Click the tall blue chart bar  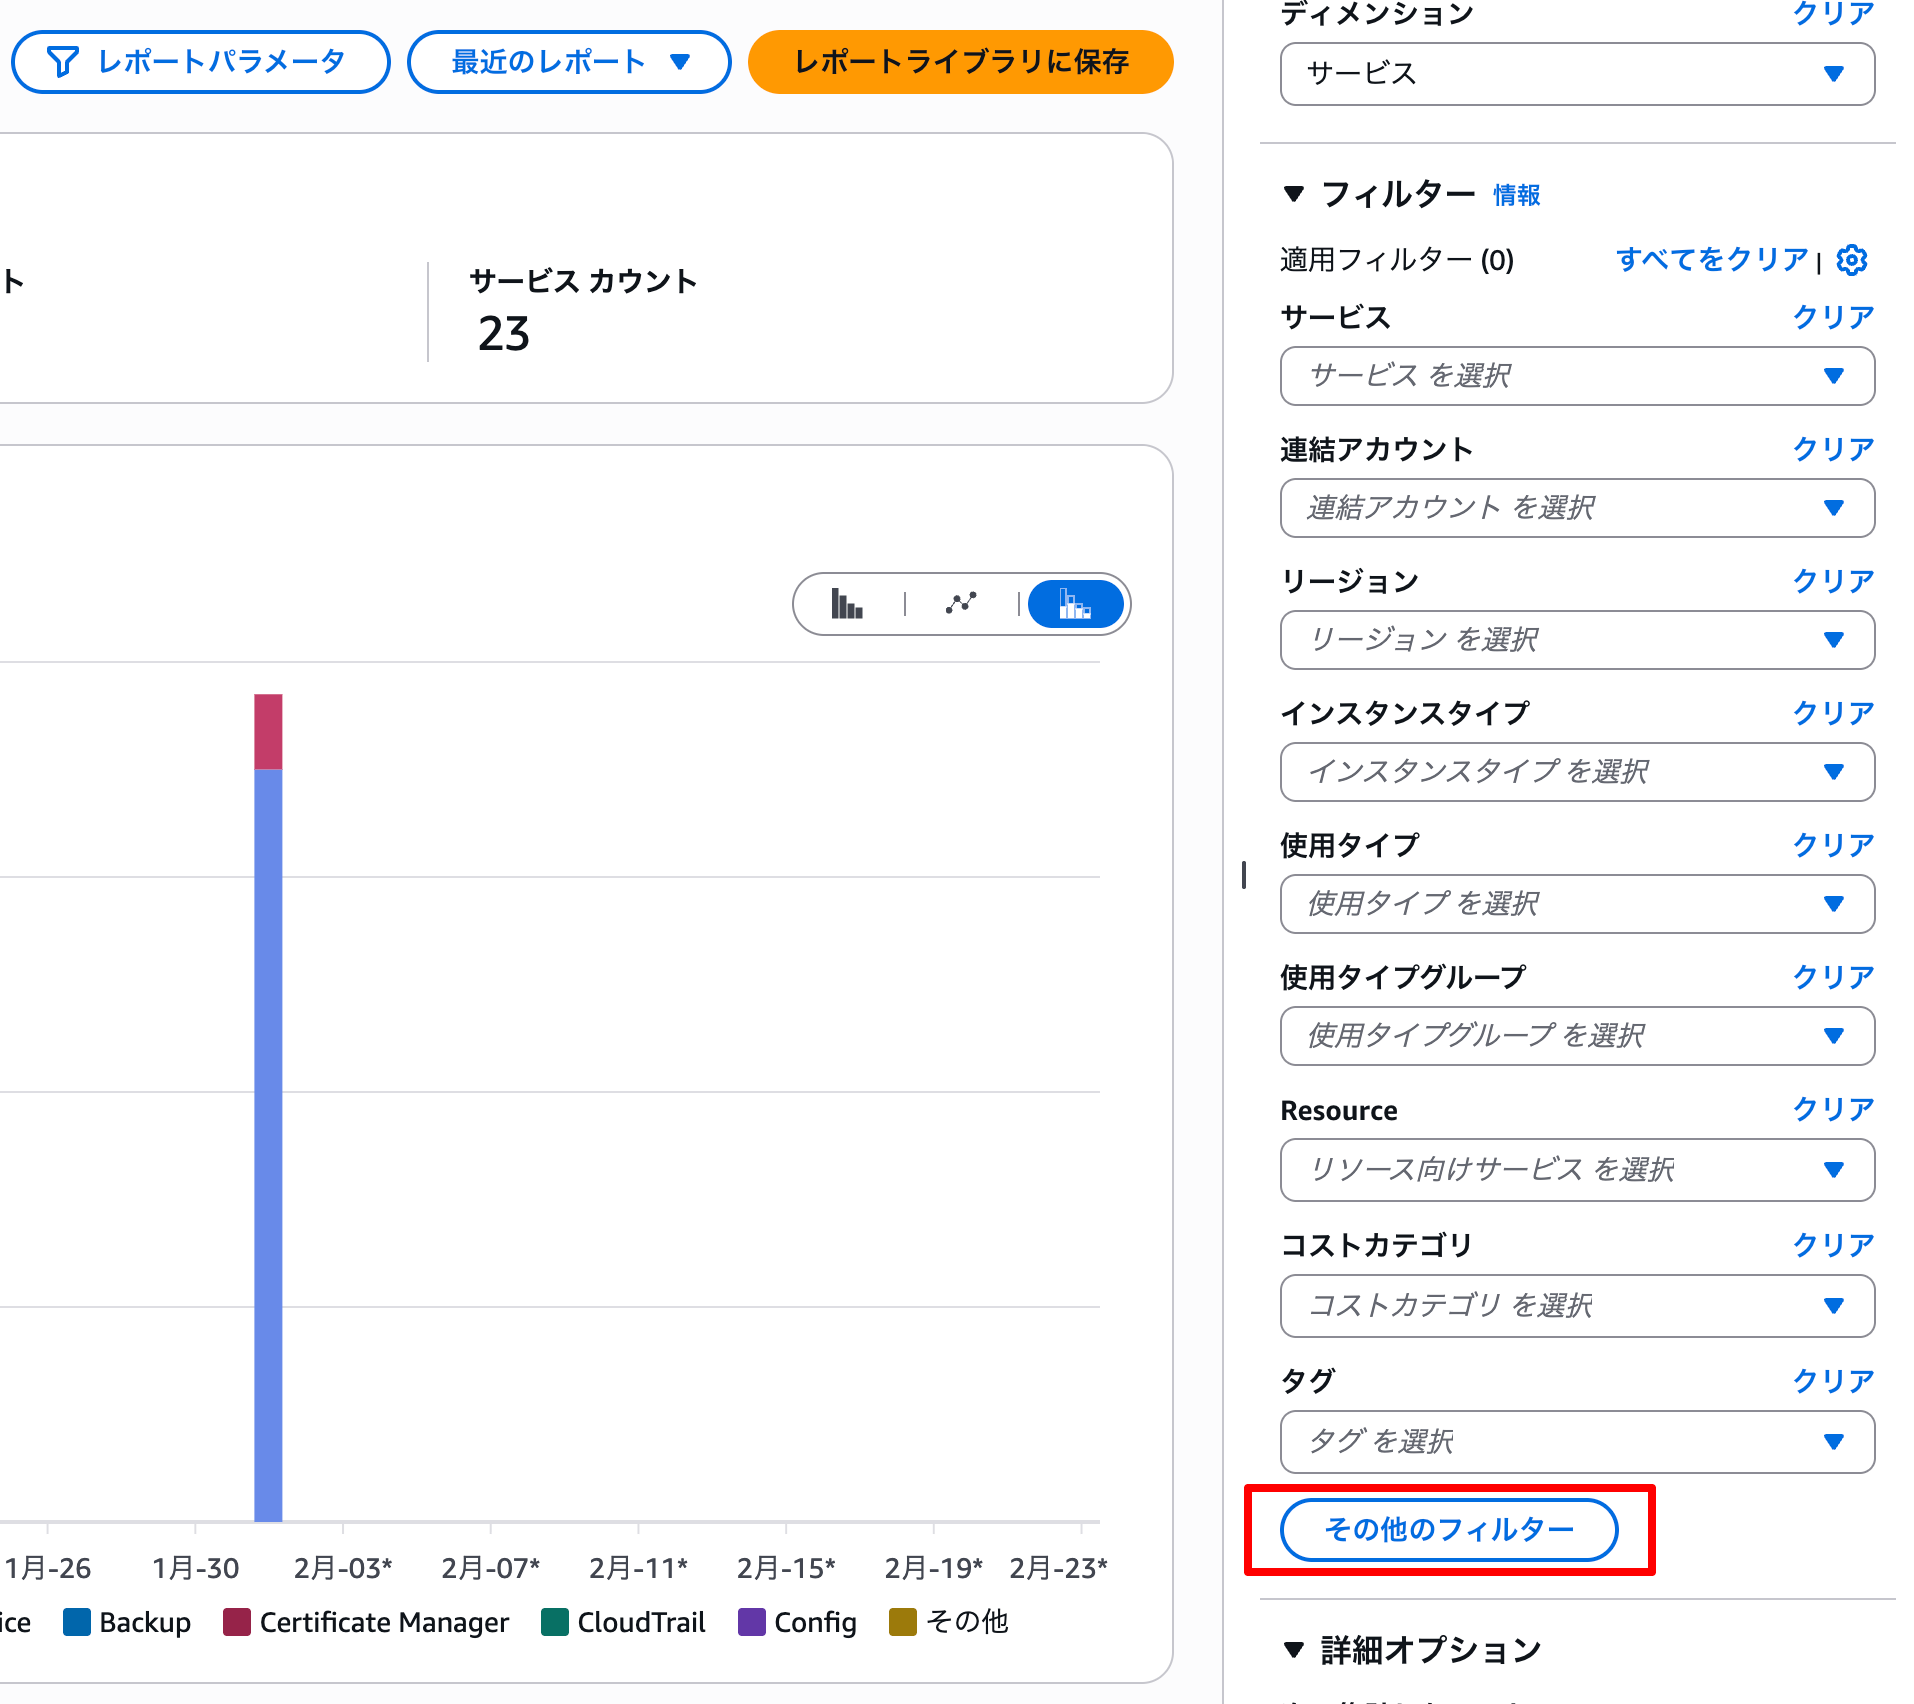tap(268, 1140)
